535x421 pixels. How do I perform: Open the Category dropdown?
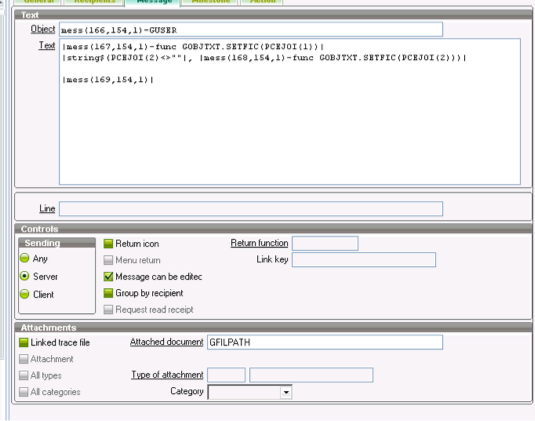[286, 392]
